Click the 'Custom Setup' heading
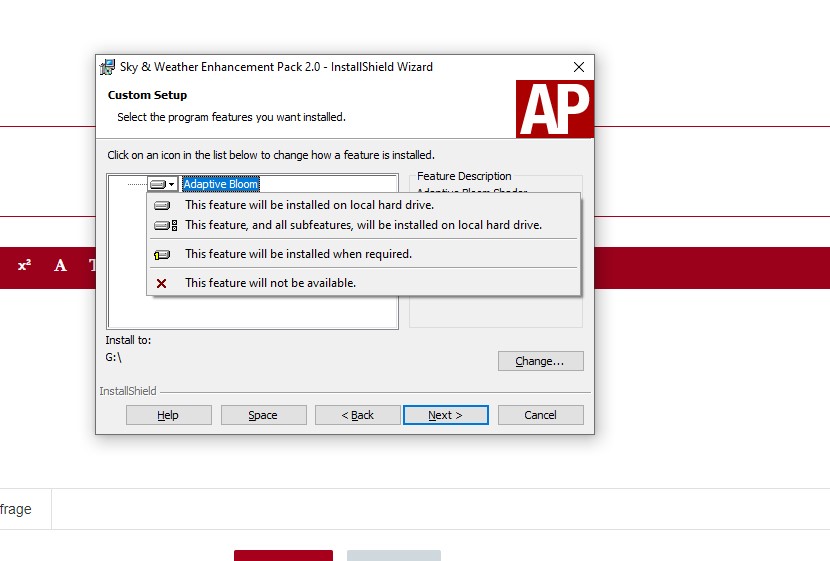The image size is (830, 561). (147, 95)
